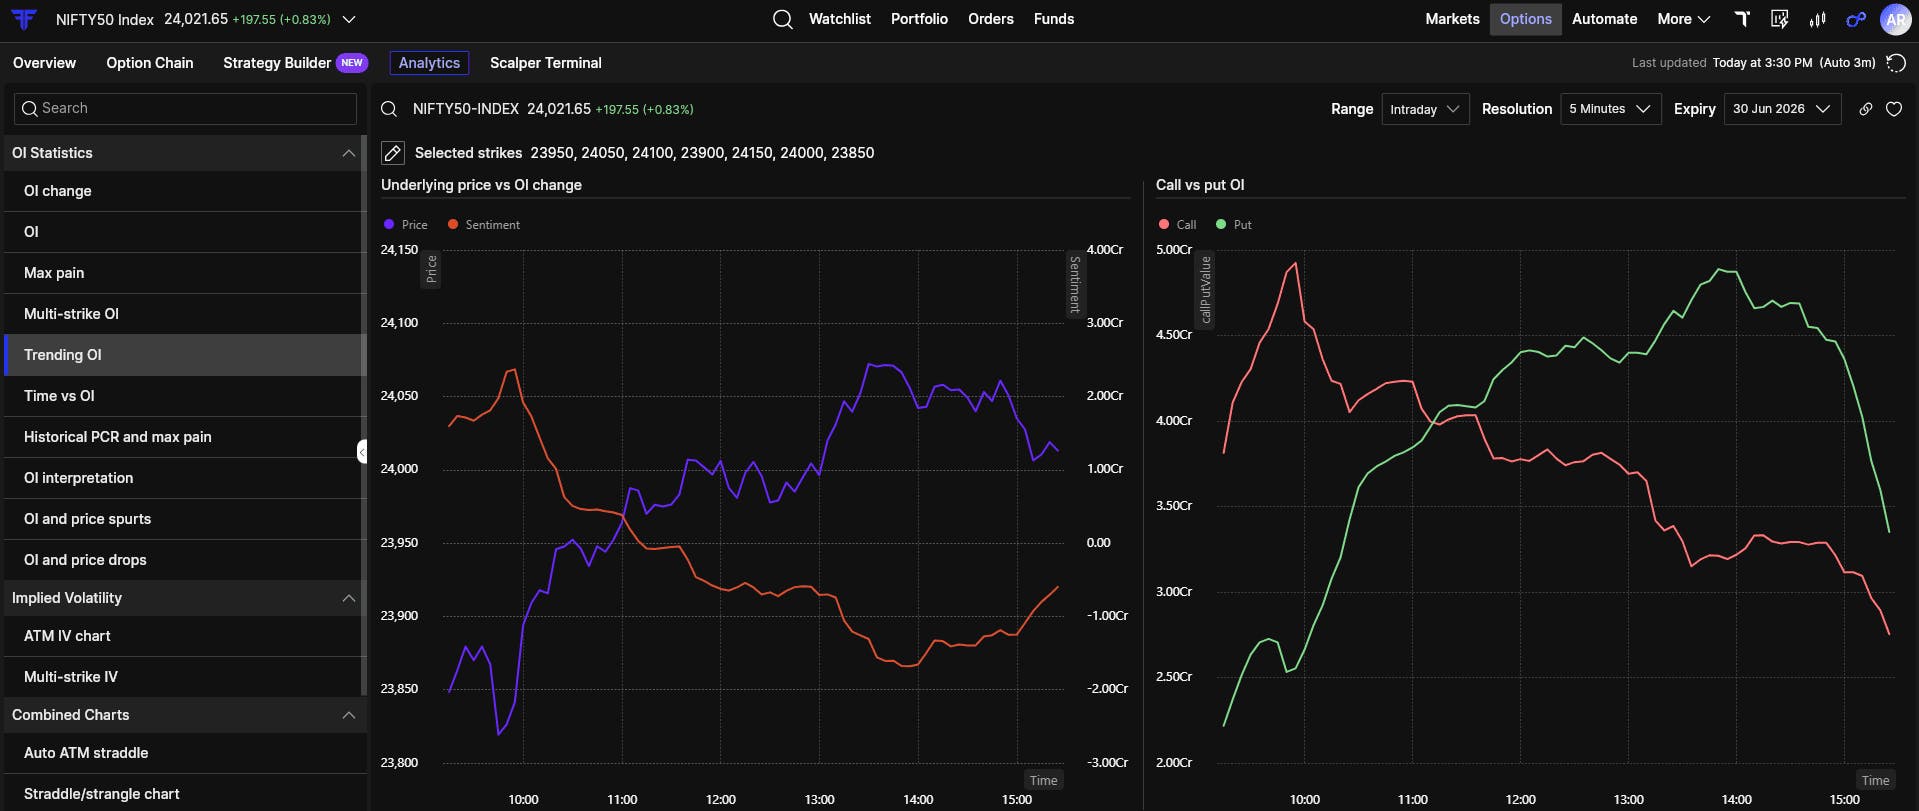Open the Resolution 5 Minutes dropdown
This screenshot has height=811, width=1919.
1610,109
